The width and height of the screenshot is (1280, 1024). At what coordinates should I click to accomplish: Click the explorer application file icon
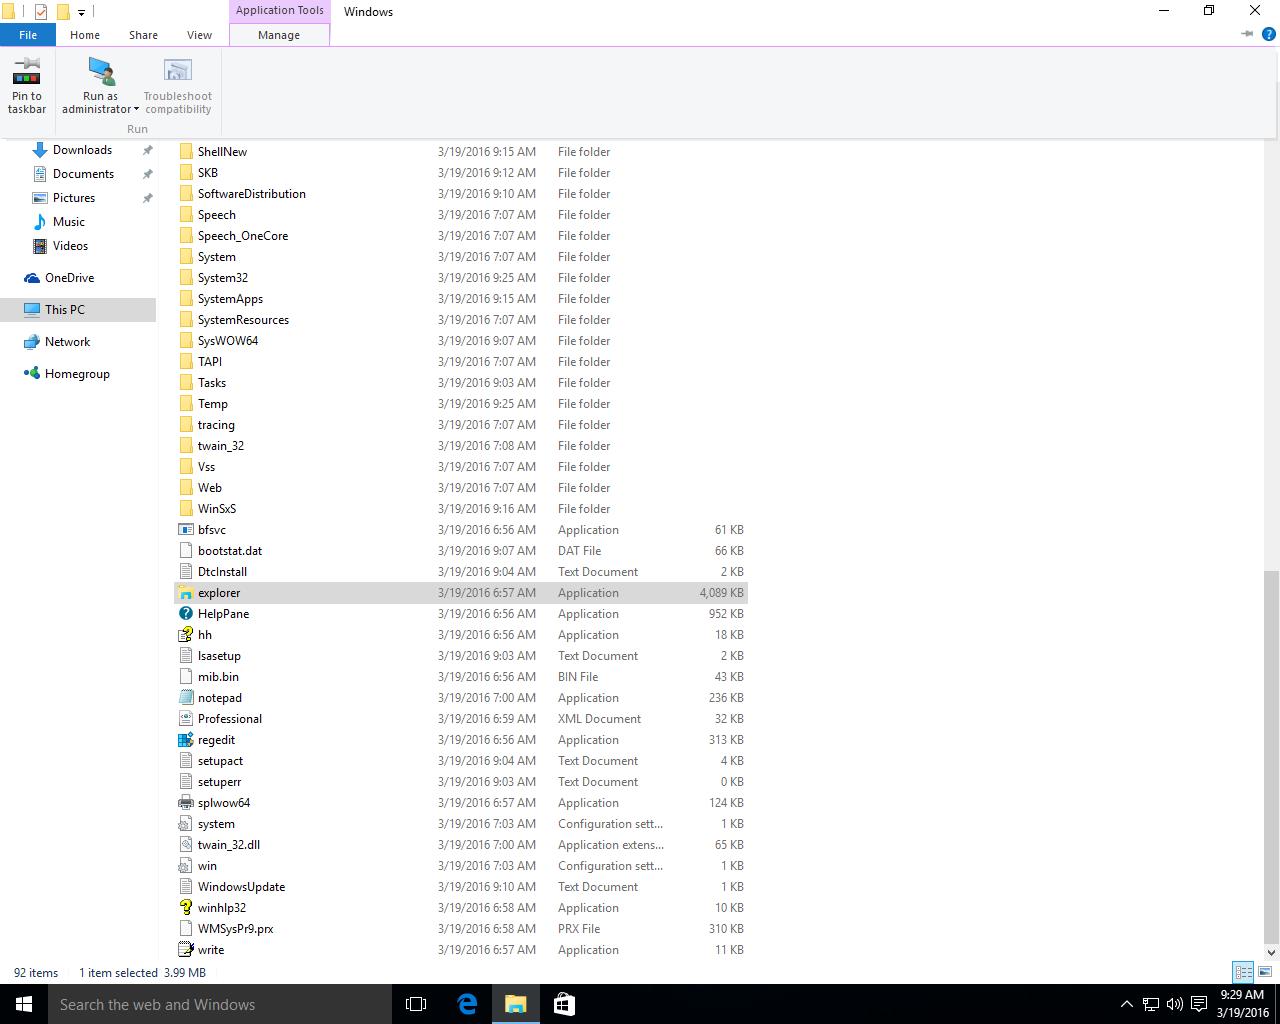point(185,593)
